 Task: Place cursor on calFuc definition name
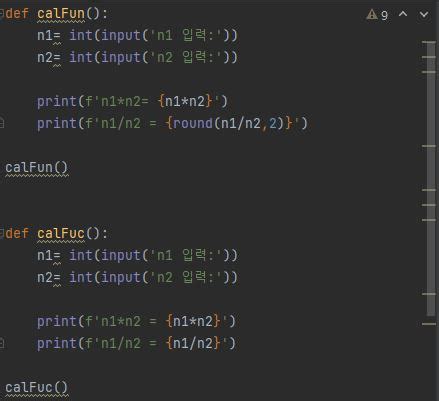61,233
